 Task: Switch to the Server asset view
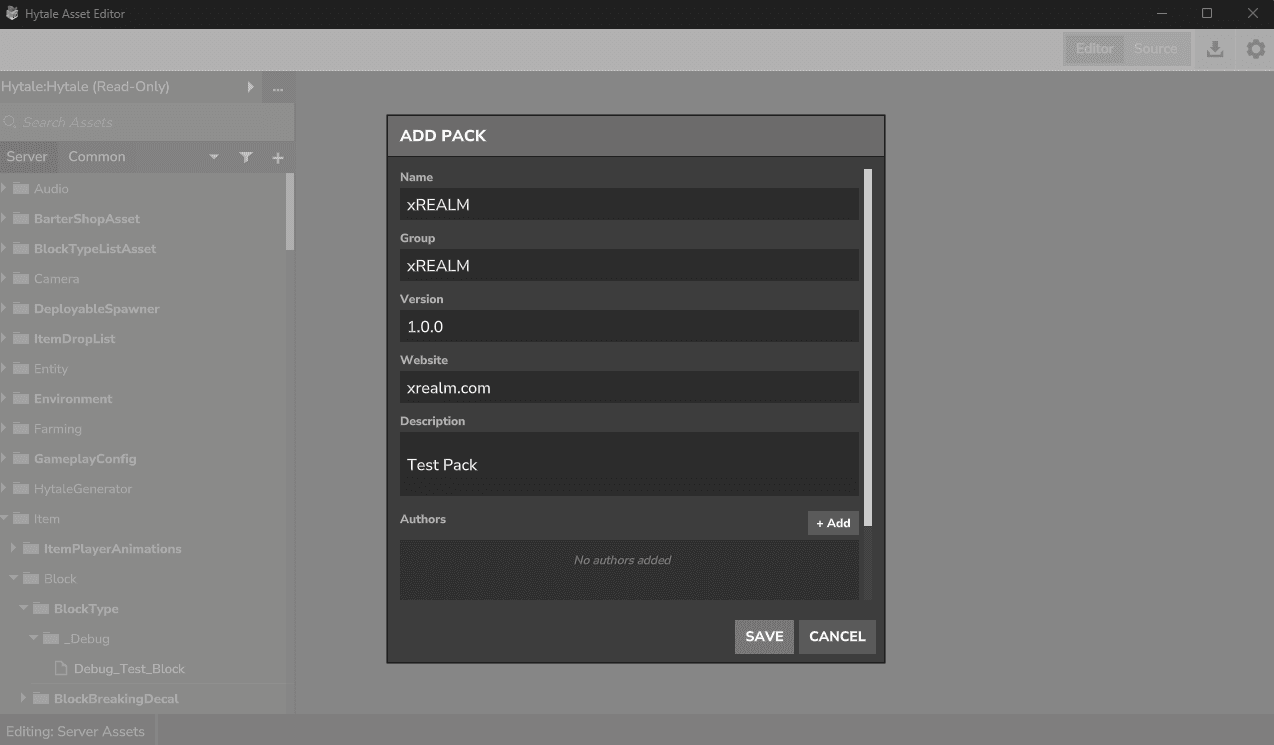point(28,157)
